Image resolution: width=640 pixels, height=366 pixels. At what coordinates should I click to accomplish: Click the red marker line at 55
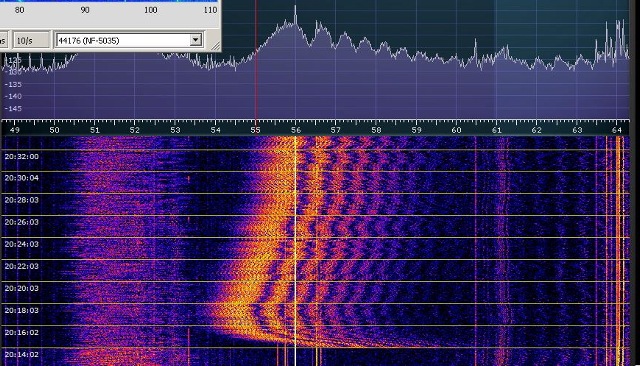[256, 61]
